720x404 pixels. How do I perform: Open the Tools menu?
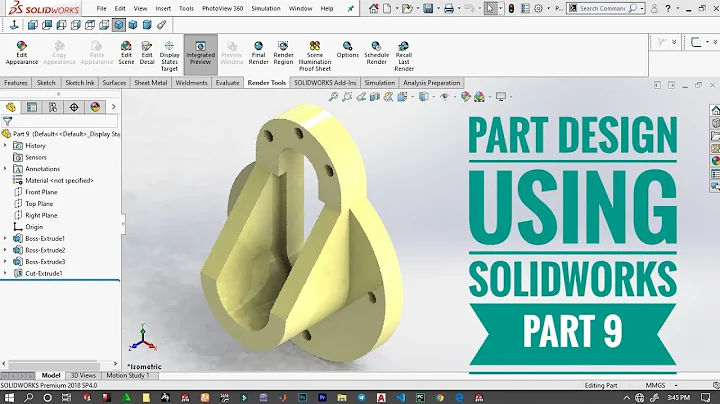[x=186, y=8]
